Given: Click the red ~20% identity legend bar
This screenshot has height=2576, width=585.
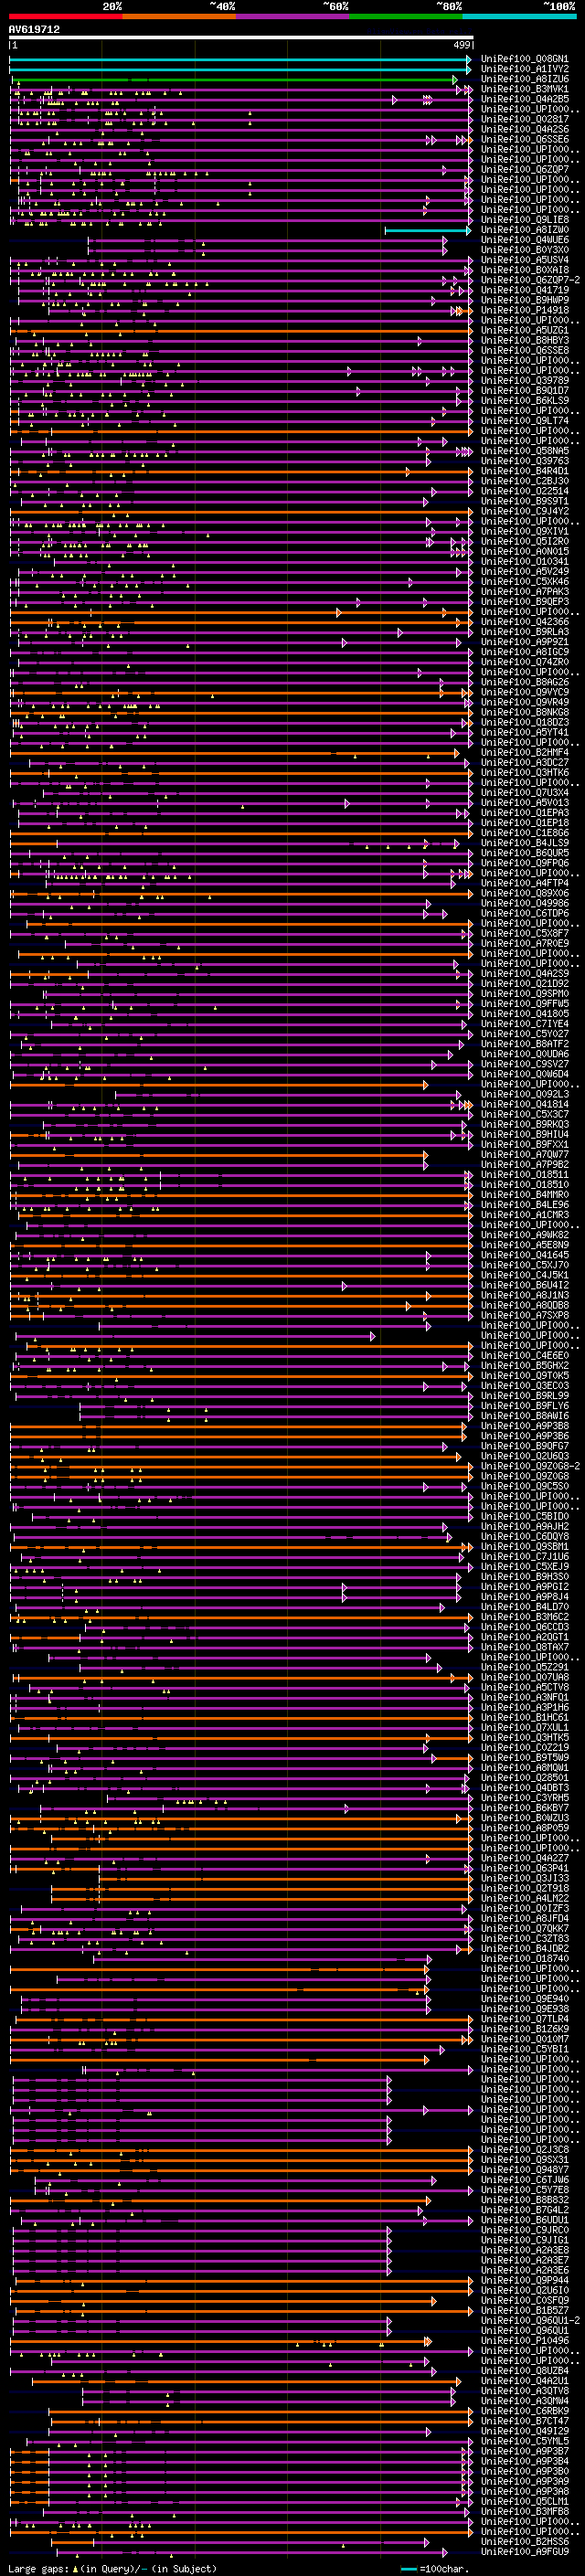Looking at the screenshot, I should pyautogui.click(x=65, y=16).
